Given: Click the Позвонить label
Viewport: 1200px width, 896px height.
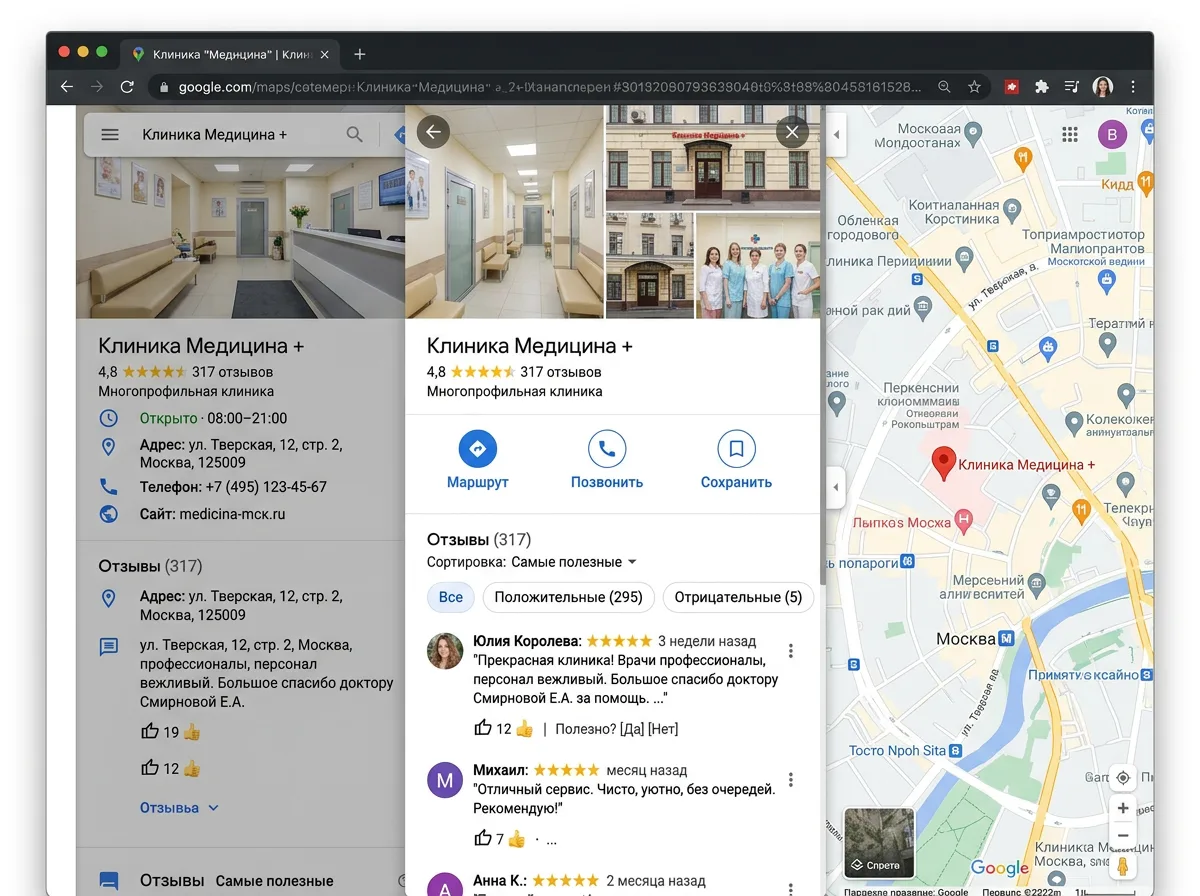Looking at the screenshot, I should click(x=607, y=482).
